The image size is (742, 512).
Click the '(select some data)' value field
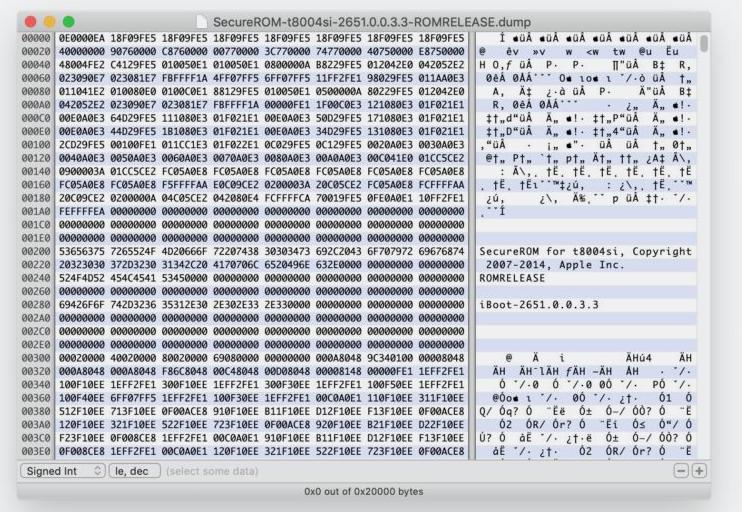click(212, 471)
